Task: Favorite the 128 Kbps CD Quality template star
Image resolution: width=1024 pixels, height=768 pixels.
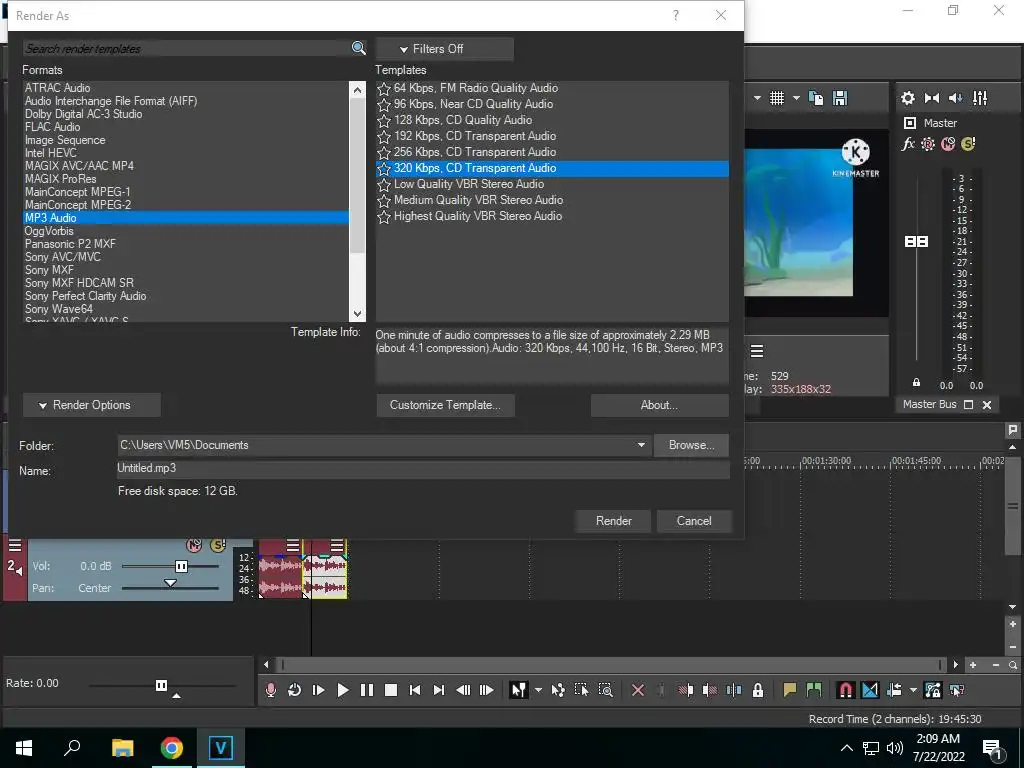Action: point(384,121)
